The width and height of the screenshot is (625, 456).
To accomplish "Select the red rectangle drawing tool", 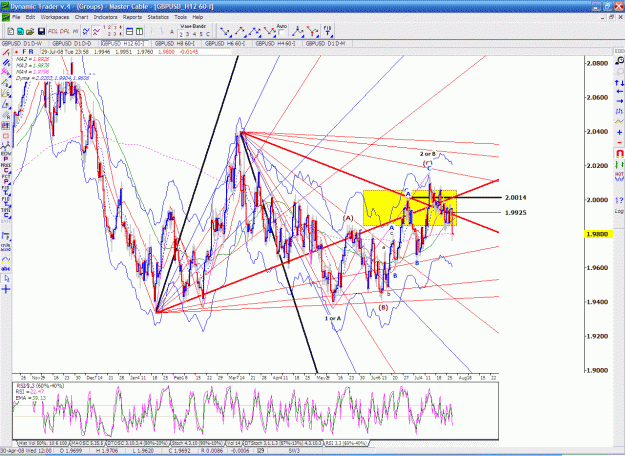I will (x=6, y=136).
